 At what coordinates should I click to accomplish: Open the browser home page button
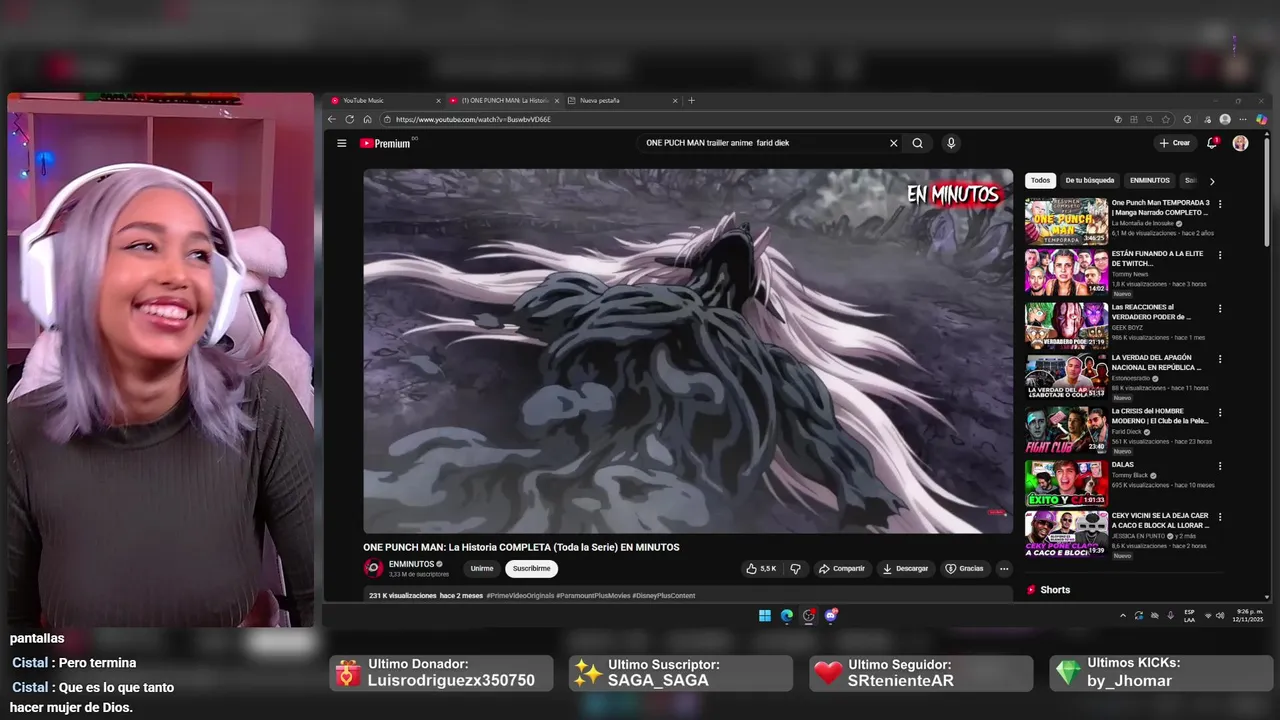tap(367, 119)
